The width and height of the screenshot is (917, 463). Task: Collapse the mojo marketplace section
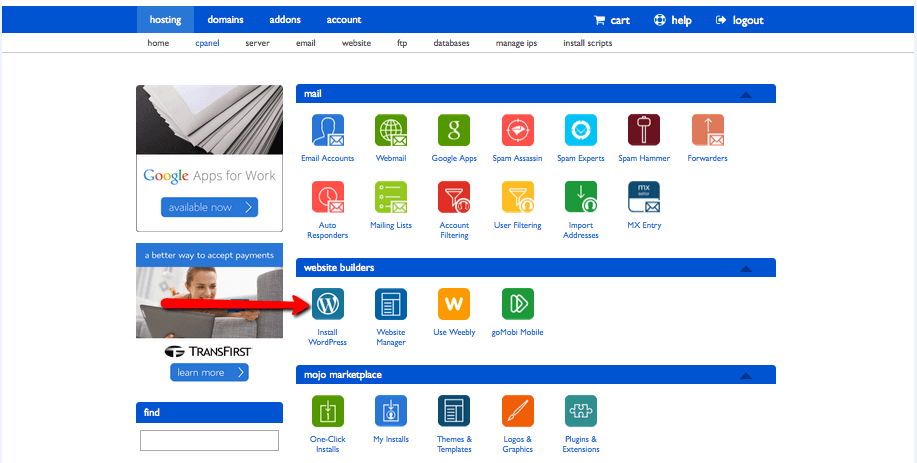pyautogui.click(x=745, y=376)
